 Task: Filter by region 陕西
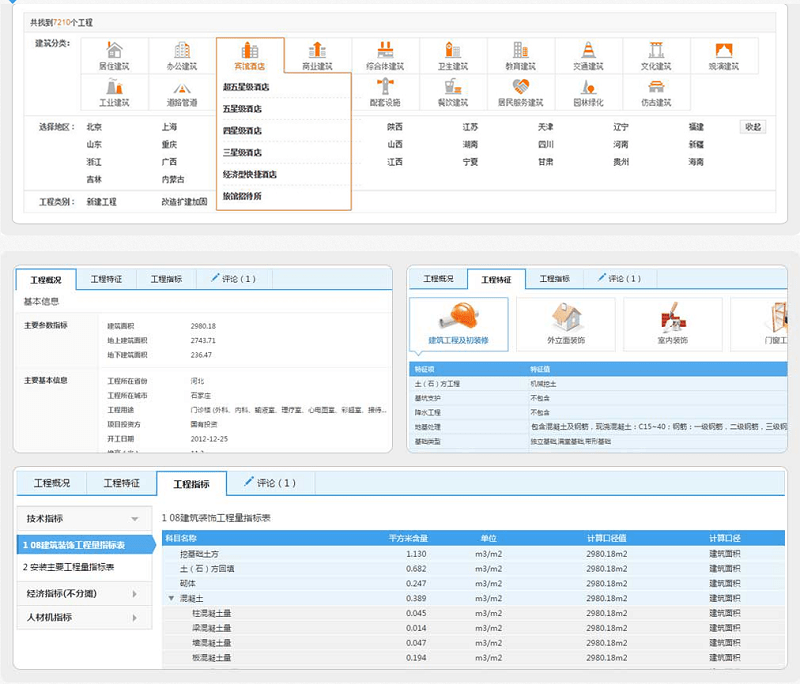tap(395, 127)
